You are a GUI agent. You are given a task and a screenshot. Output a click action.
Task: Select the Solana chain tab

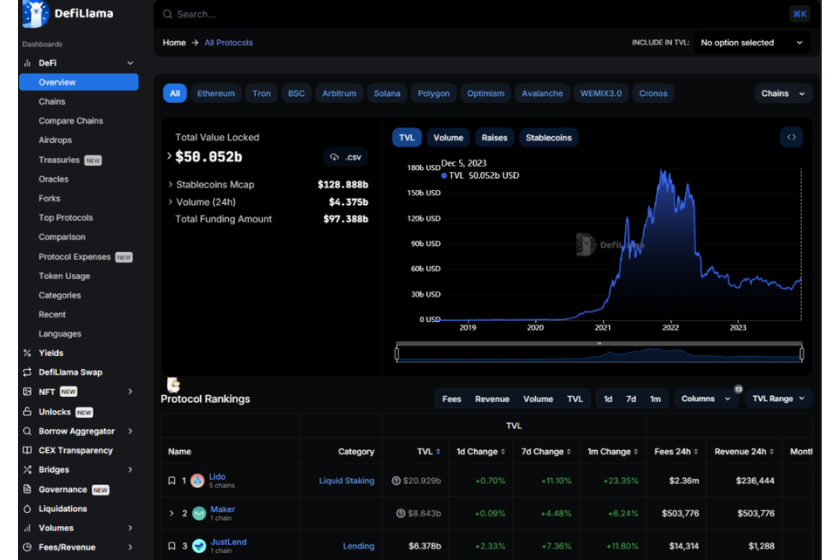pos(387,93)
